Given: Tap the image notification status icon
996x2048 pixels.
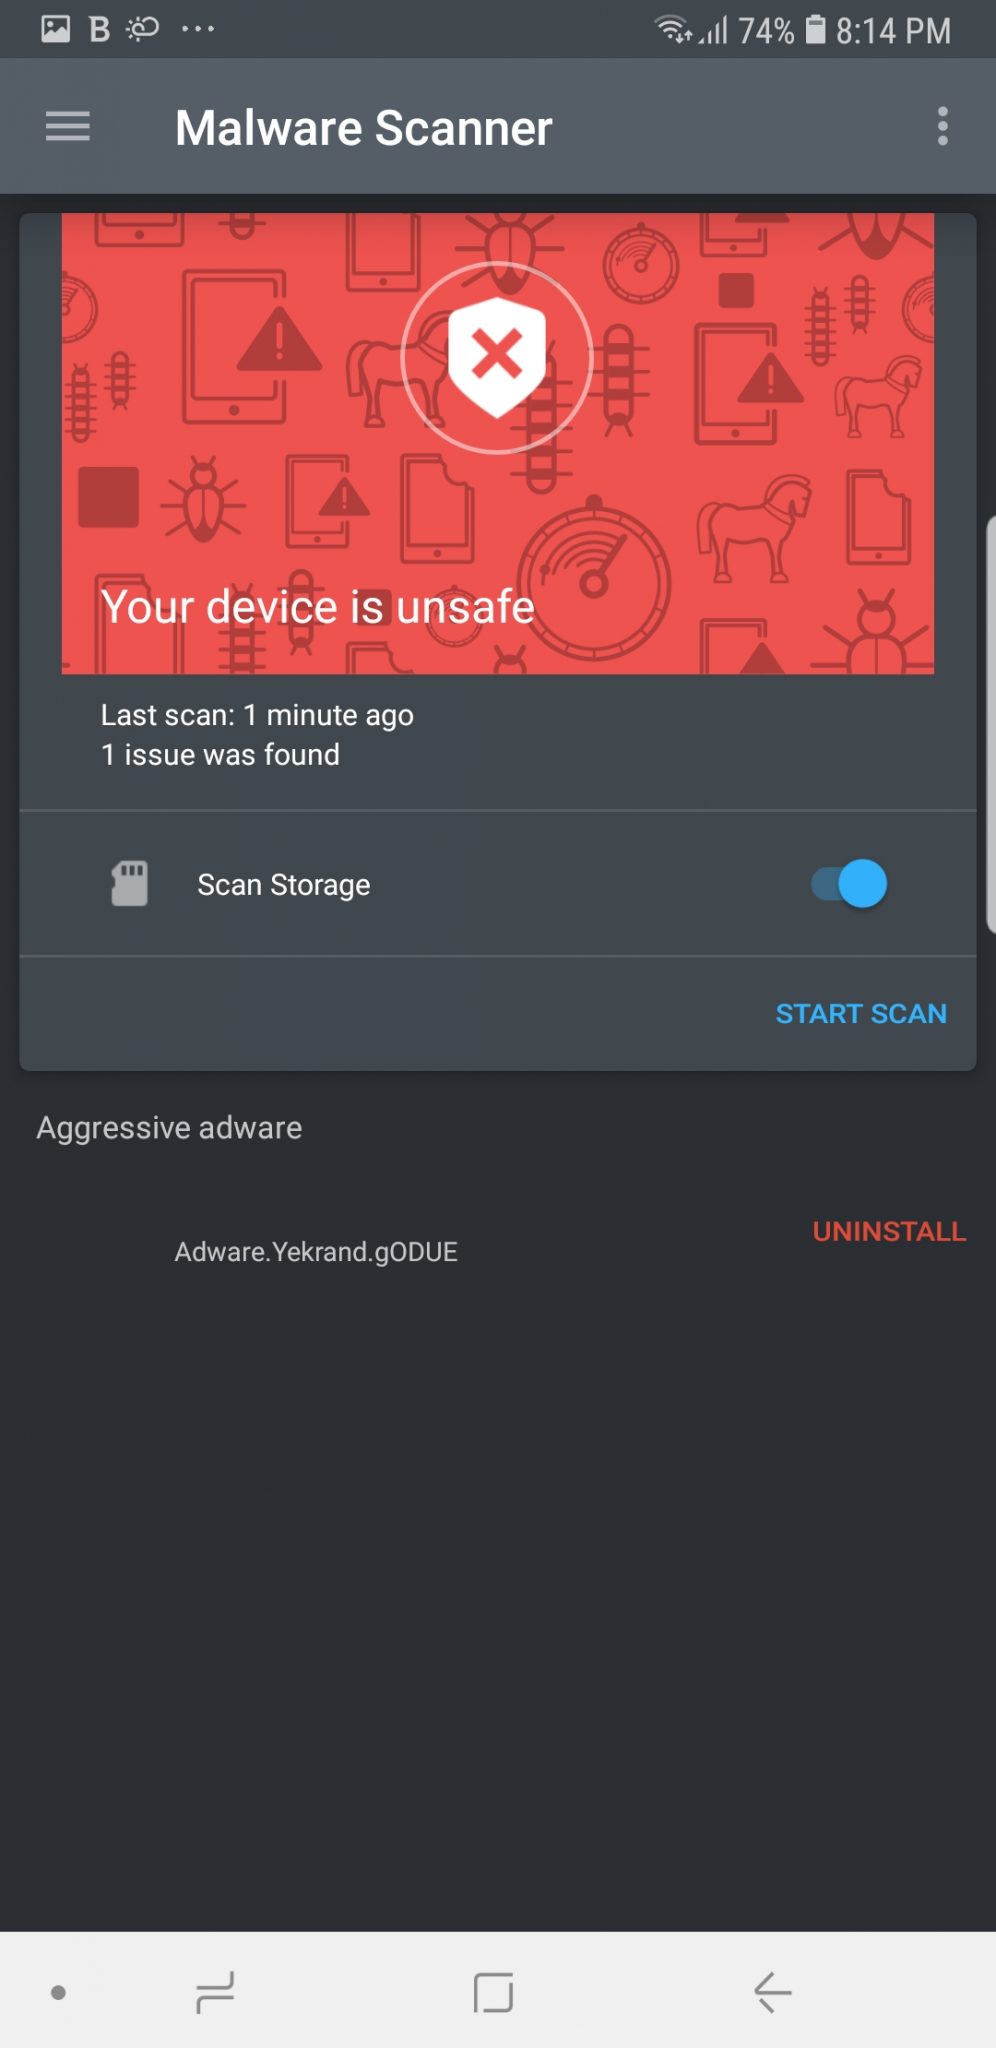Looking at the screenshot, I should pyautogui.click(x=56, y=29).
